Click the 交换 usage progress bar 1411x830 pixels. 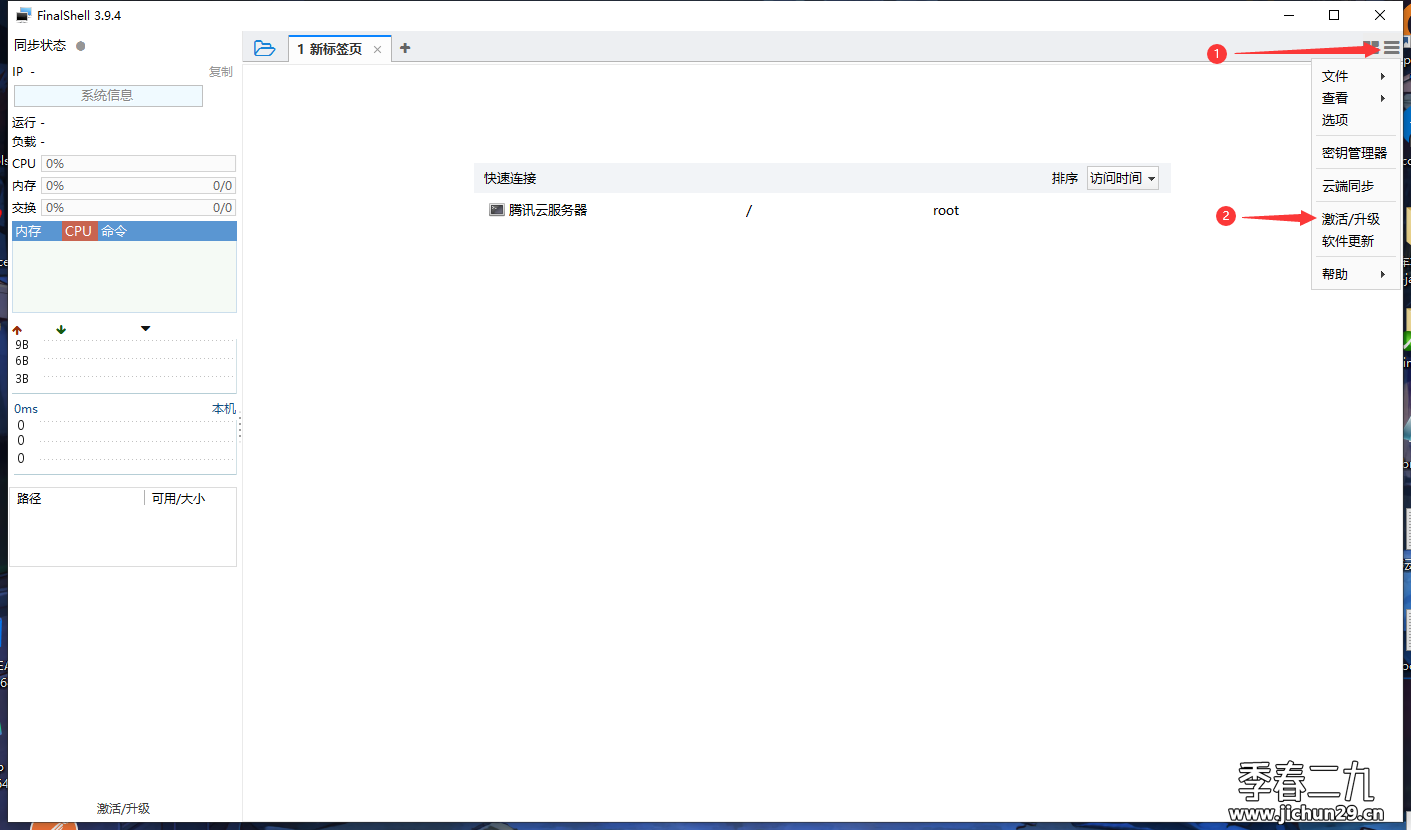click(138, 207)
